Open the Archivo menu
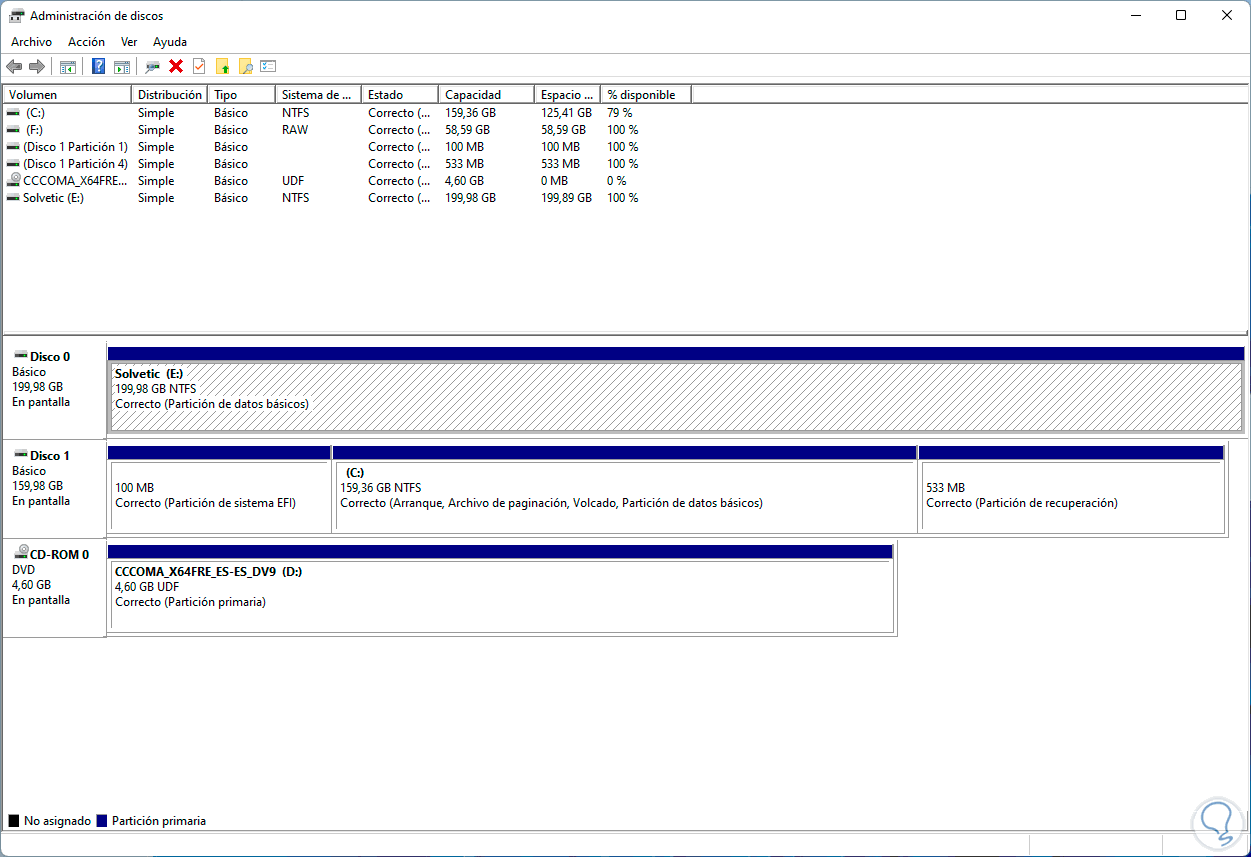Screen dimensions: 1251x857 click(31, 42)
